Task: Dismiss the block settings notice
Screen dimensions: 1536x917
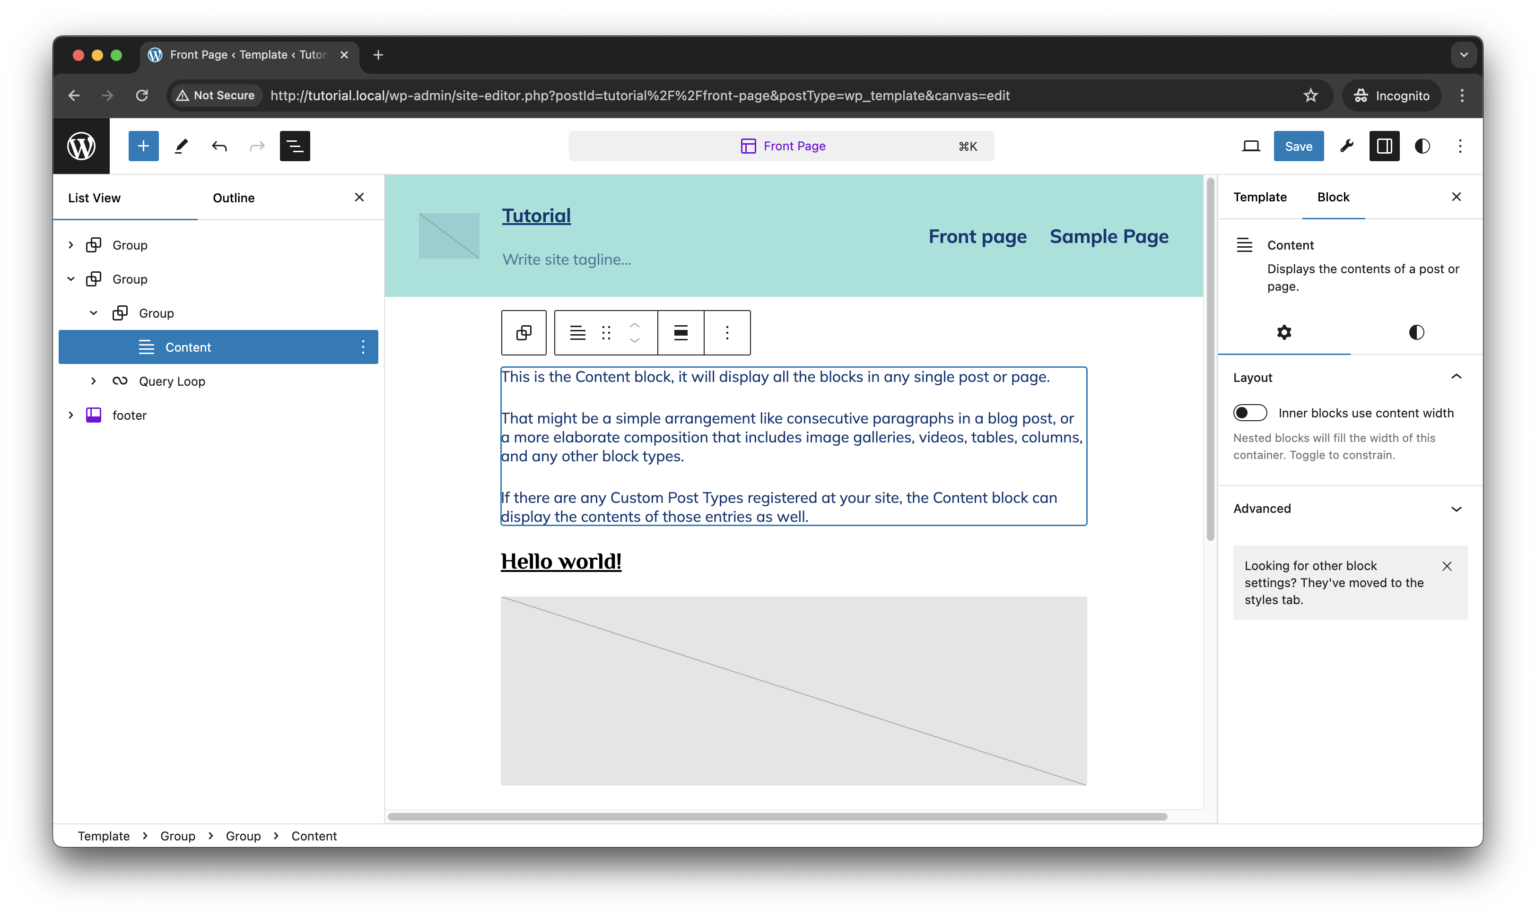Action: pyautogui.click(x=1446, y=565)
